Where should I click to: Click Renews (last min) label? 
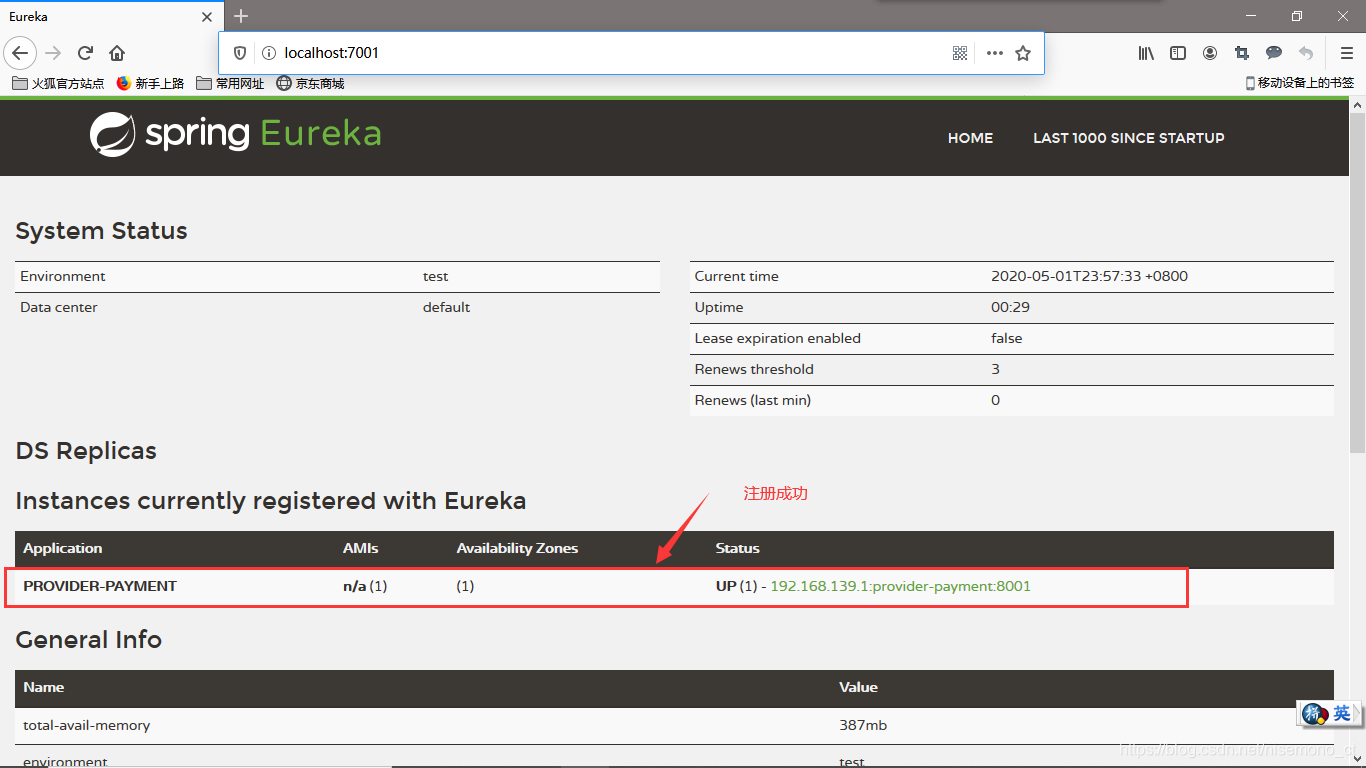[753, 400]
